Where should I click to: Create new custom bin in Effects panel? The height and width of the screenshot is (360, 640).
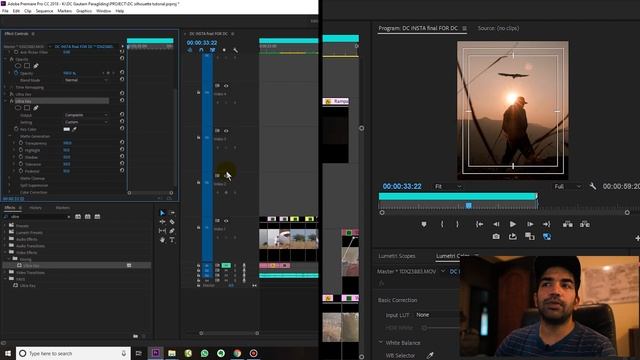click(x=136, y=336)
